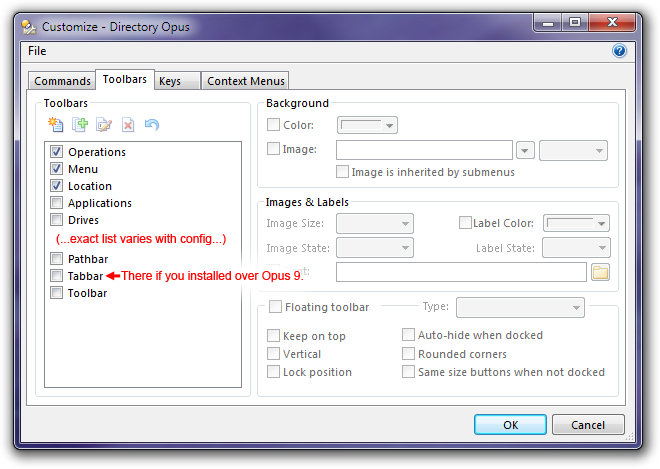The width and height of the screenshot is (660, 469).
Task: Open the Image Size dropdown
Action: (375, 223)
